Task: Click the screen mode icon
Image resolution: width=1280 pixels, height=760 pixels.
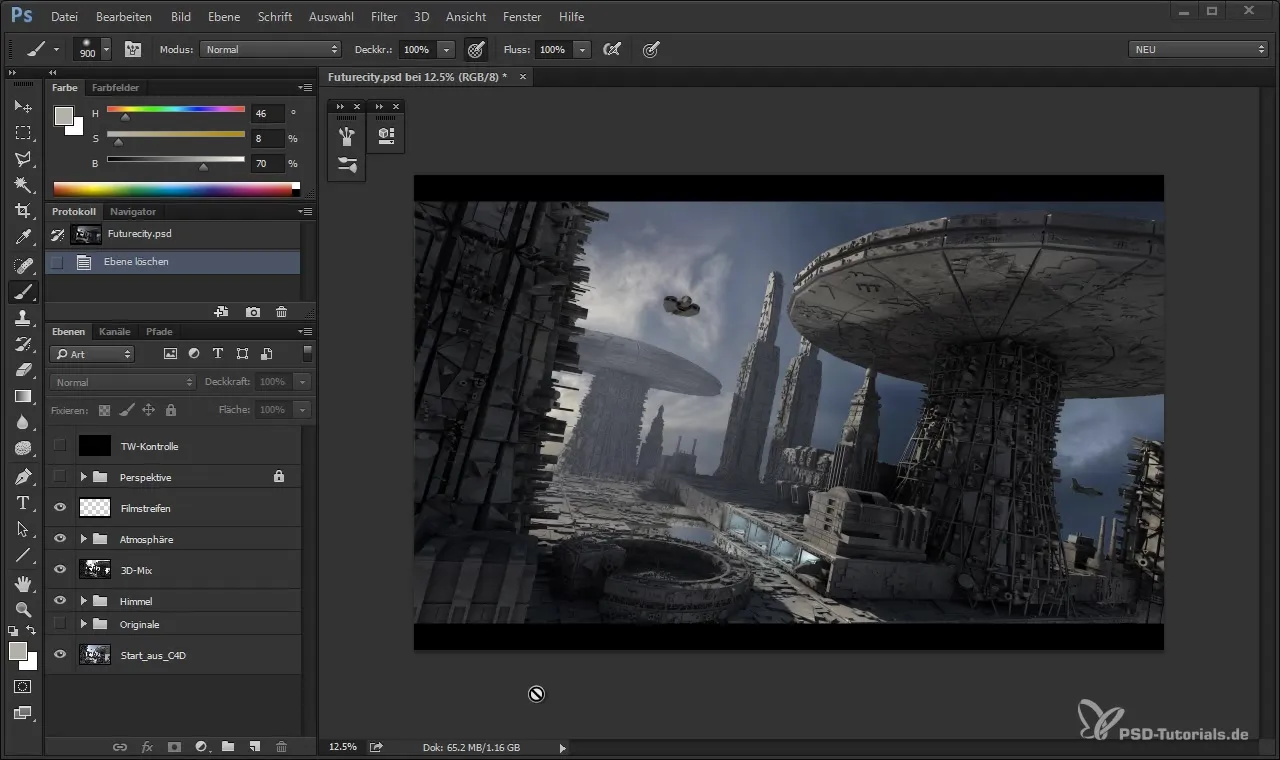Action: [22, 713]
